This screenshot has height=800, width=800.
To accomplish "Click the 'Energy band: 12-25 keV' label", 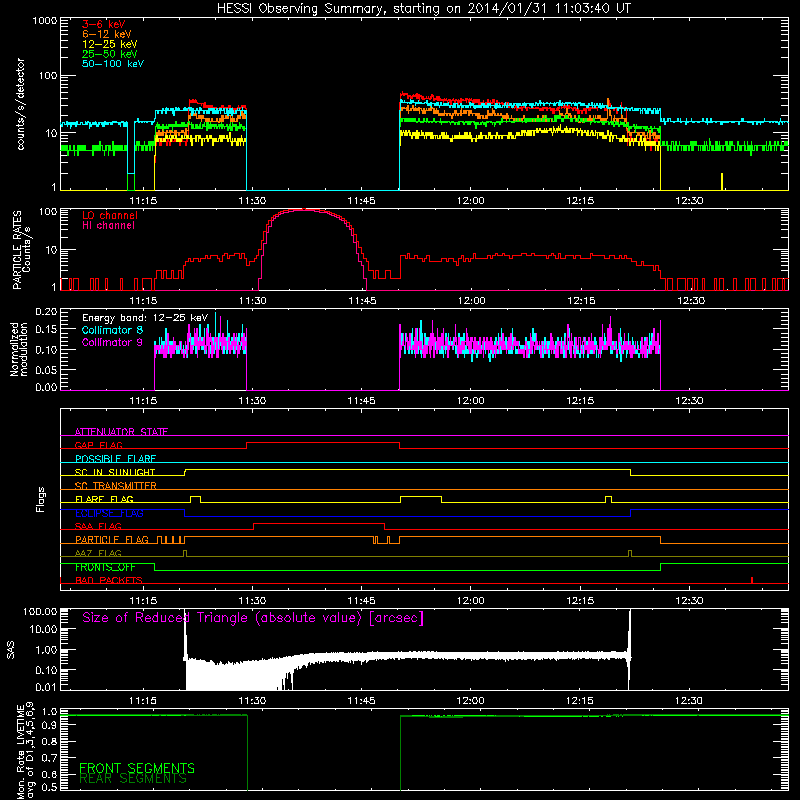I will pyautogui.click(x=145, y=318).
